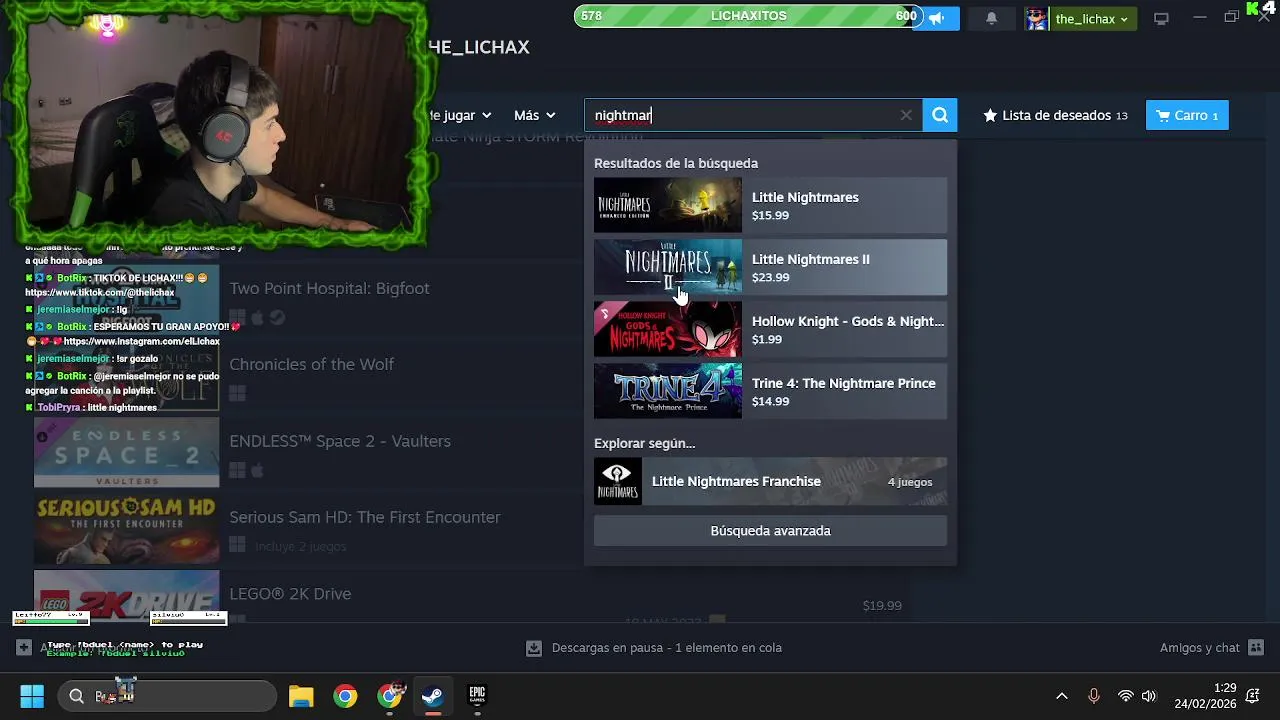Click the Búsqueda avanzada button
Image resolution: width=1280 pixels, height=720 pixels.
770,531
